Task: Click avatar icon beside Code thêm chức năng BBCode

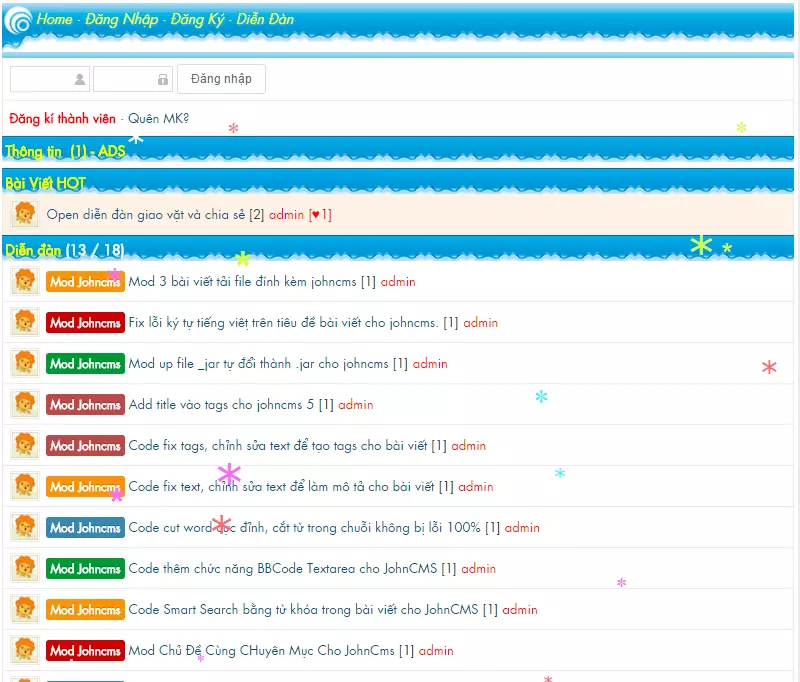Action: 25,568
